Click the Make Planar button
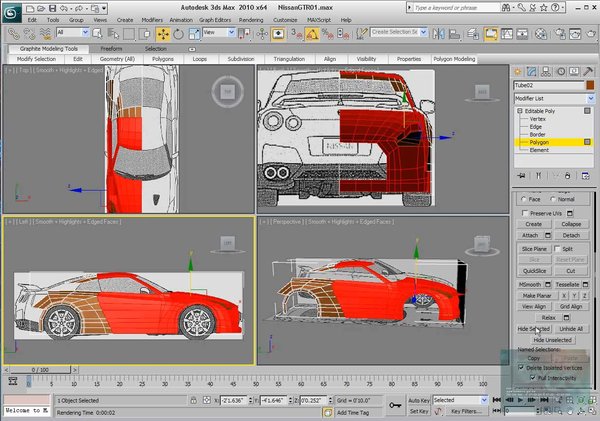Image resolution: width=600 pixels, height=421 pixels. (x=537, y=295)
